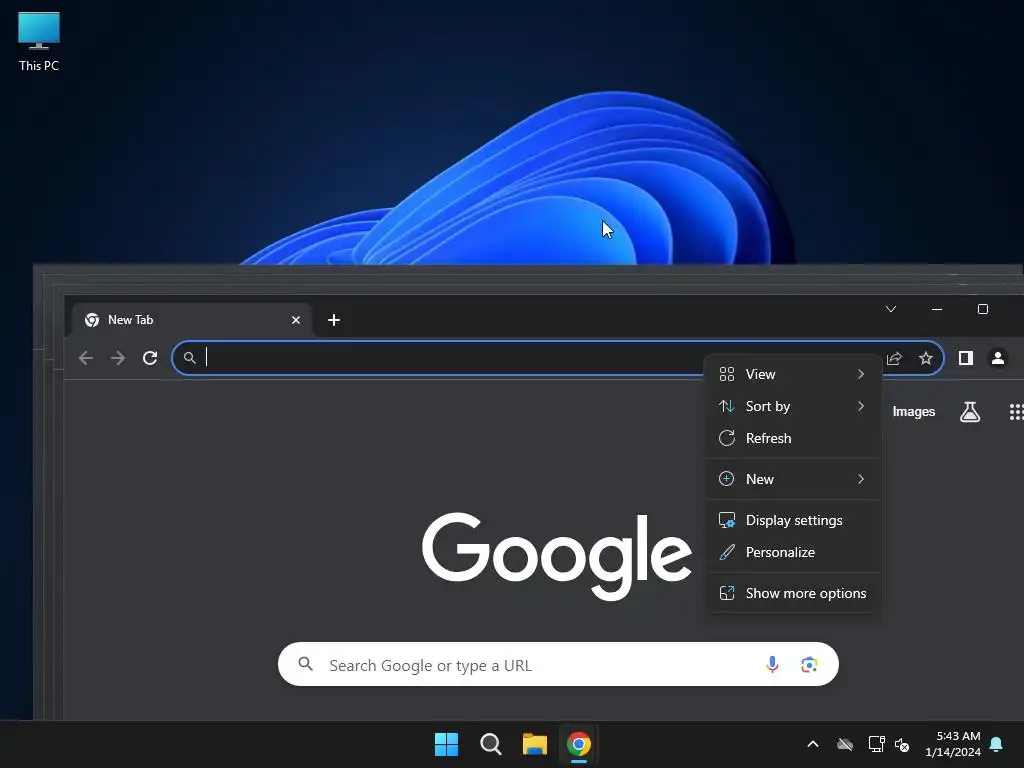Open Chrome profile avatar icon
This screenshot has height=768, width=1024.
pos(998,358)
